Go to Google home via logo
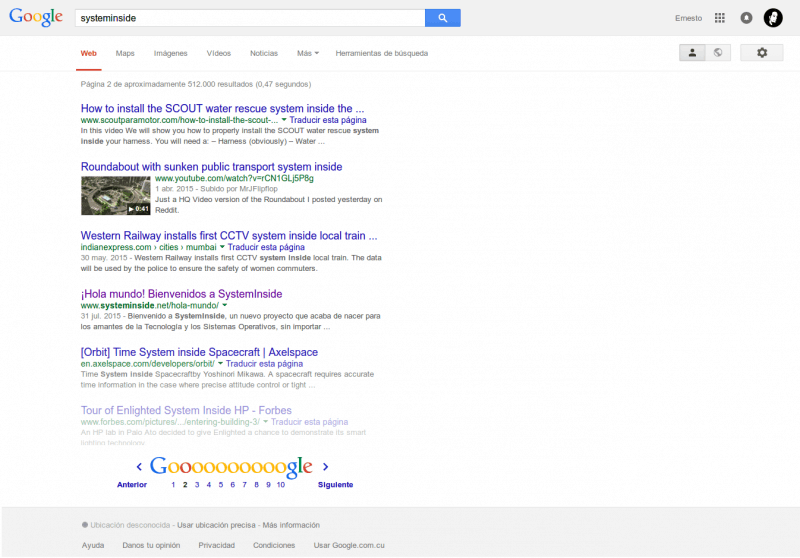 click(36, 17)
